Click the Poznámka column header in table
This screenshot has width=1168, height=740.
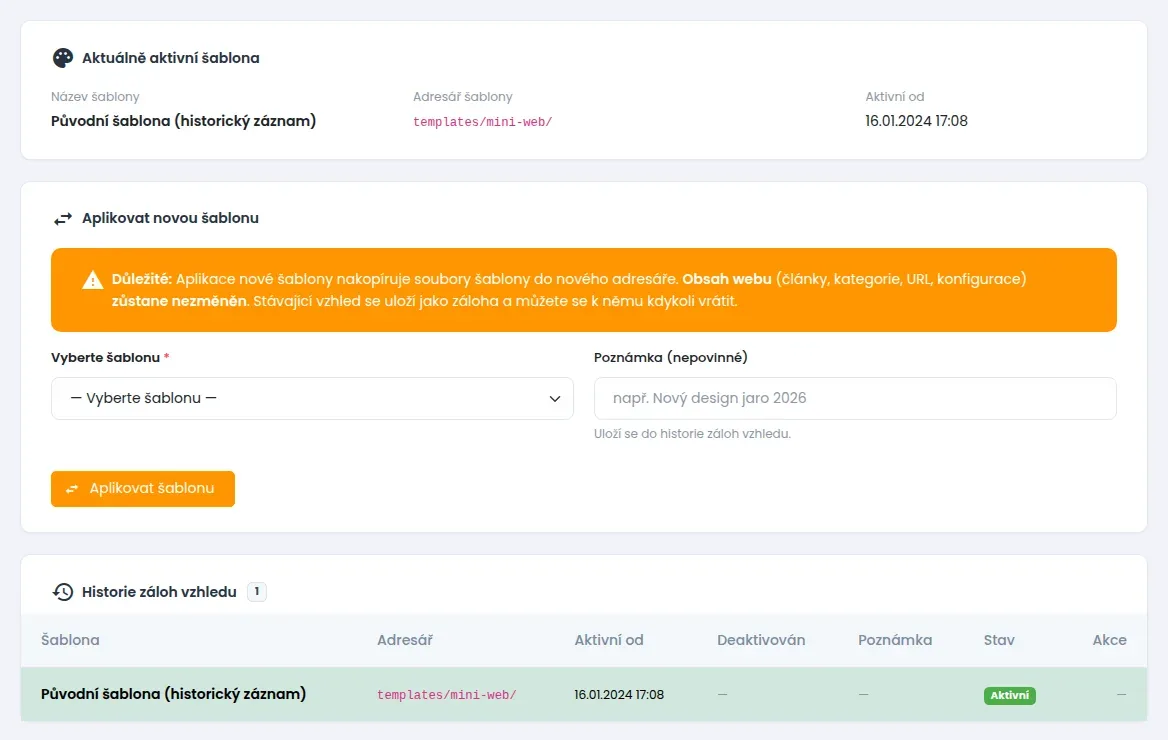point(895,640)
